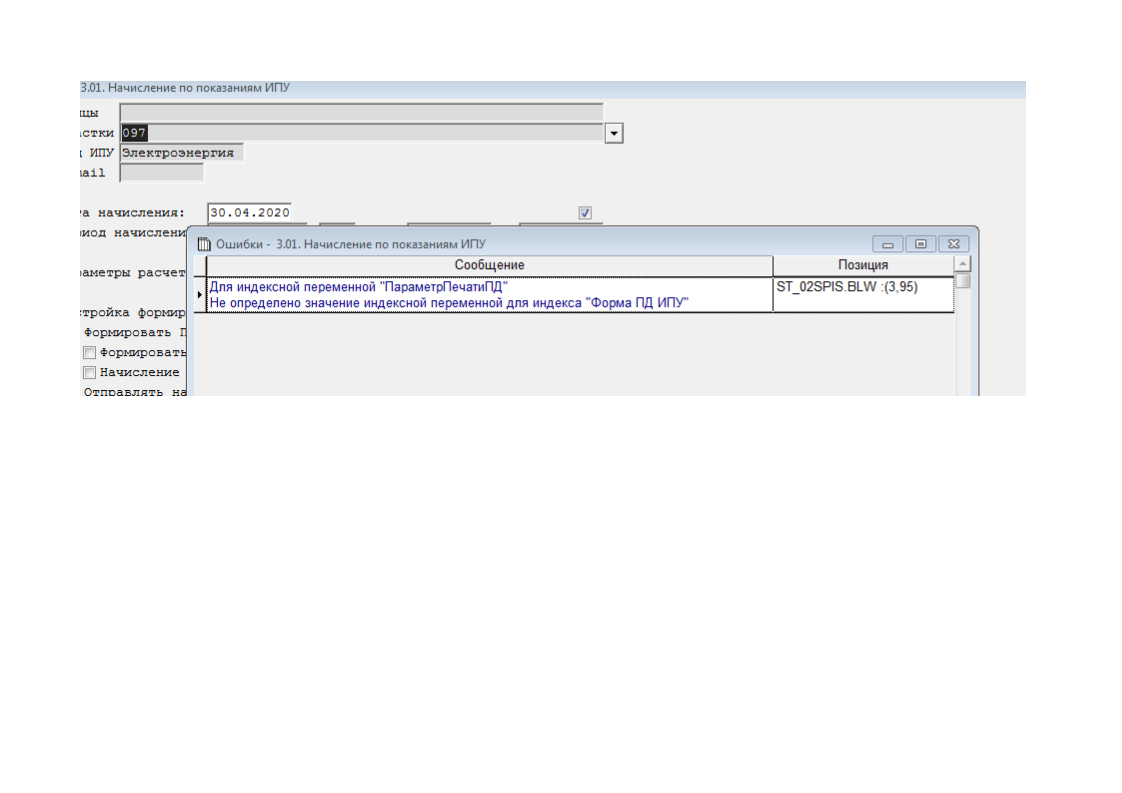Click the ИПУ field showing Электроэнергия

pos(182,153)
